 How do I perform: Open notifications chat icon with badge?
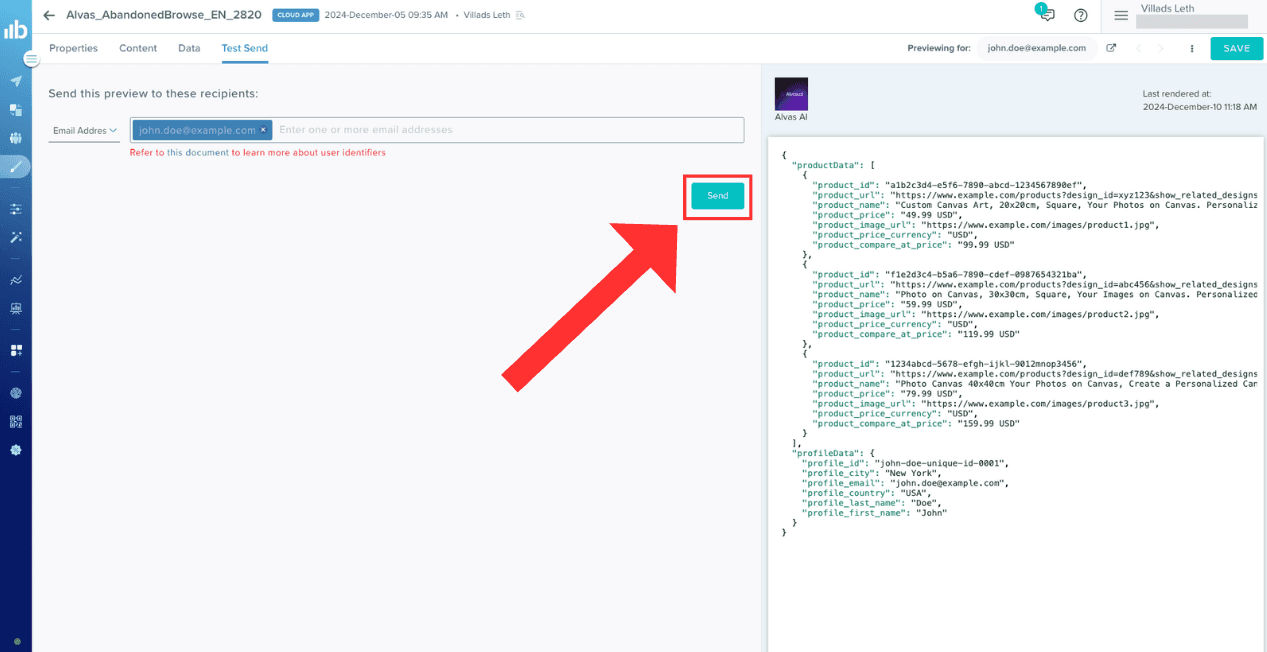pos(1045,13)
